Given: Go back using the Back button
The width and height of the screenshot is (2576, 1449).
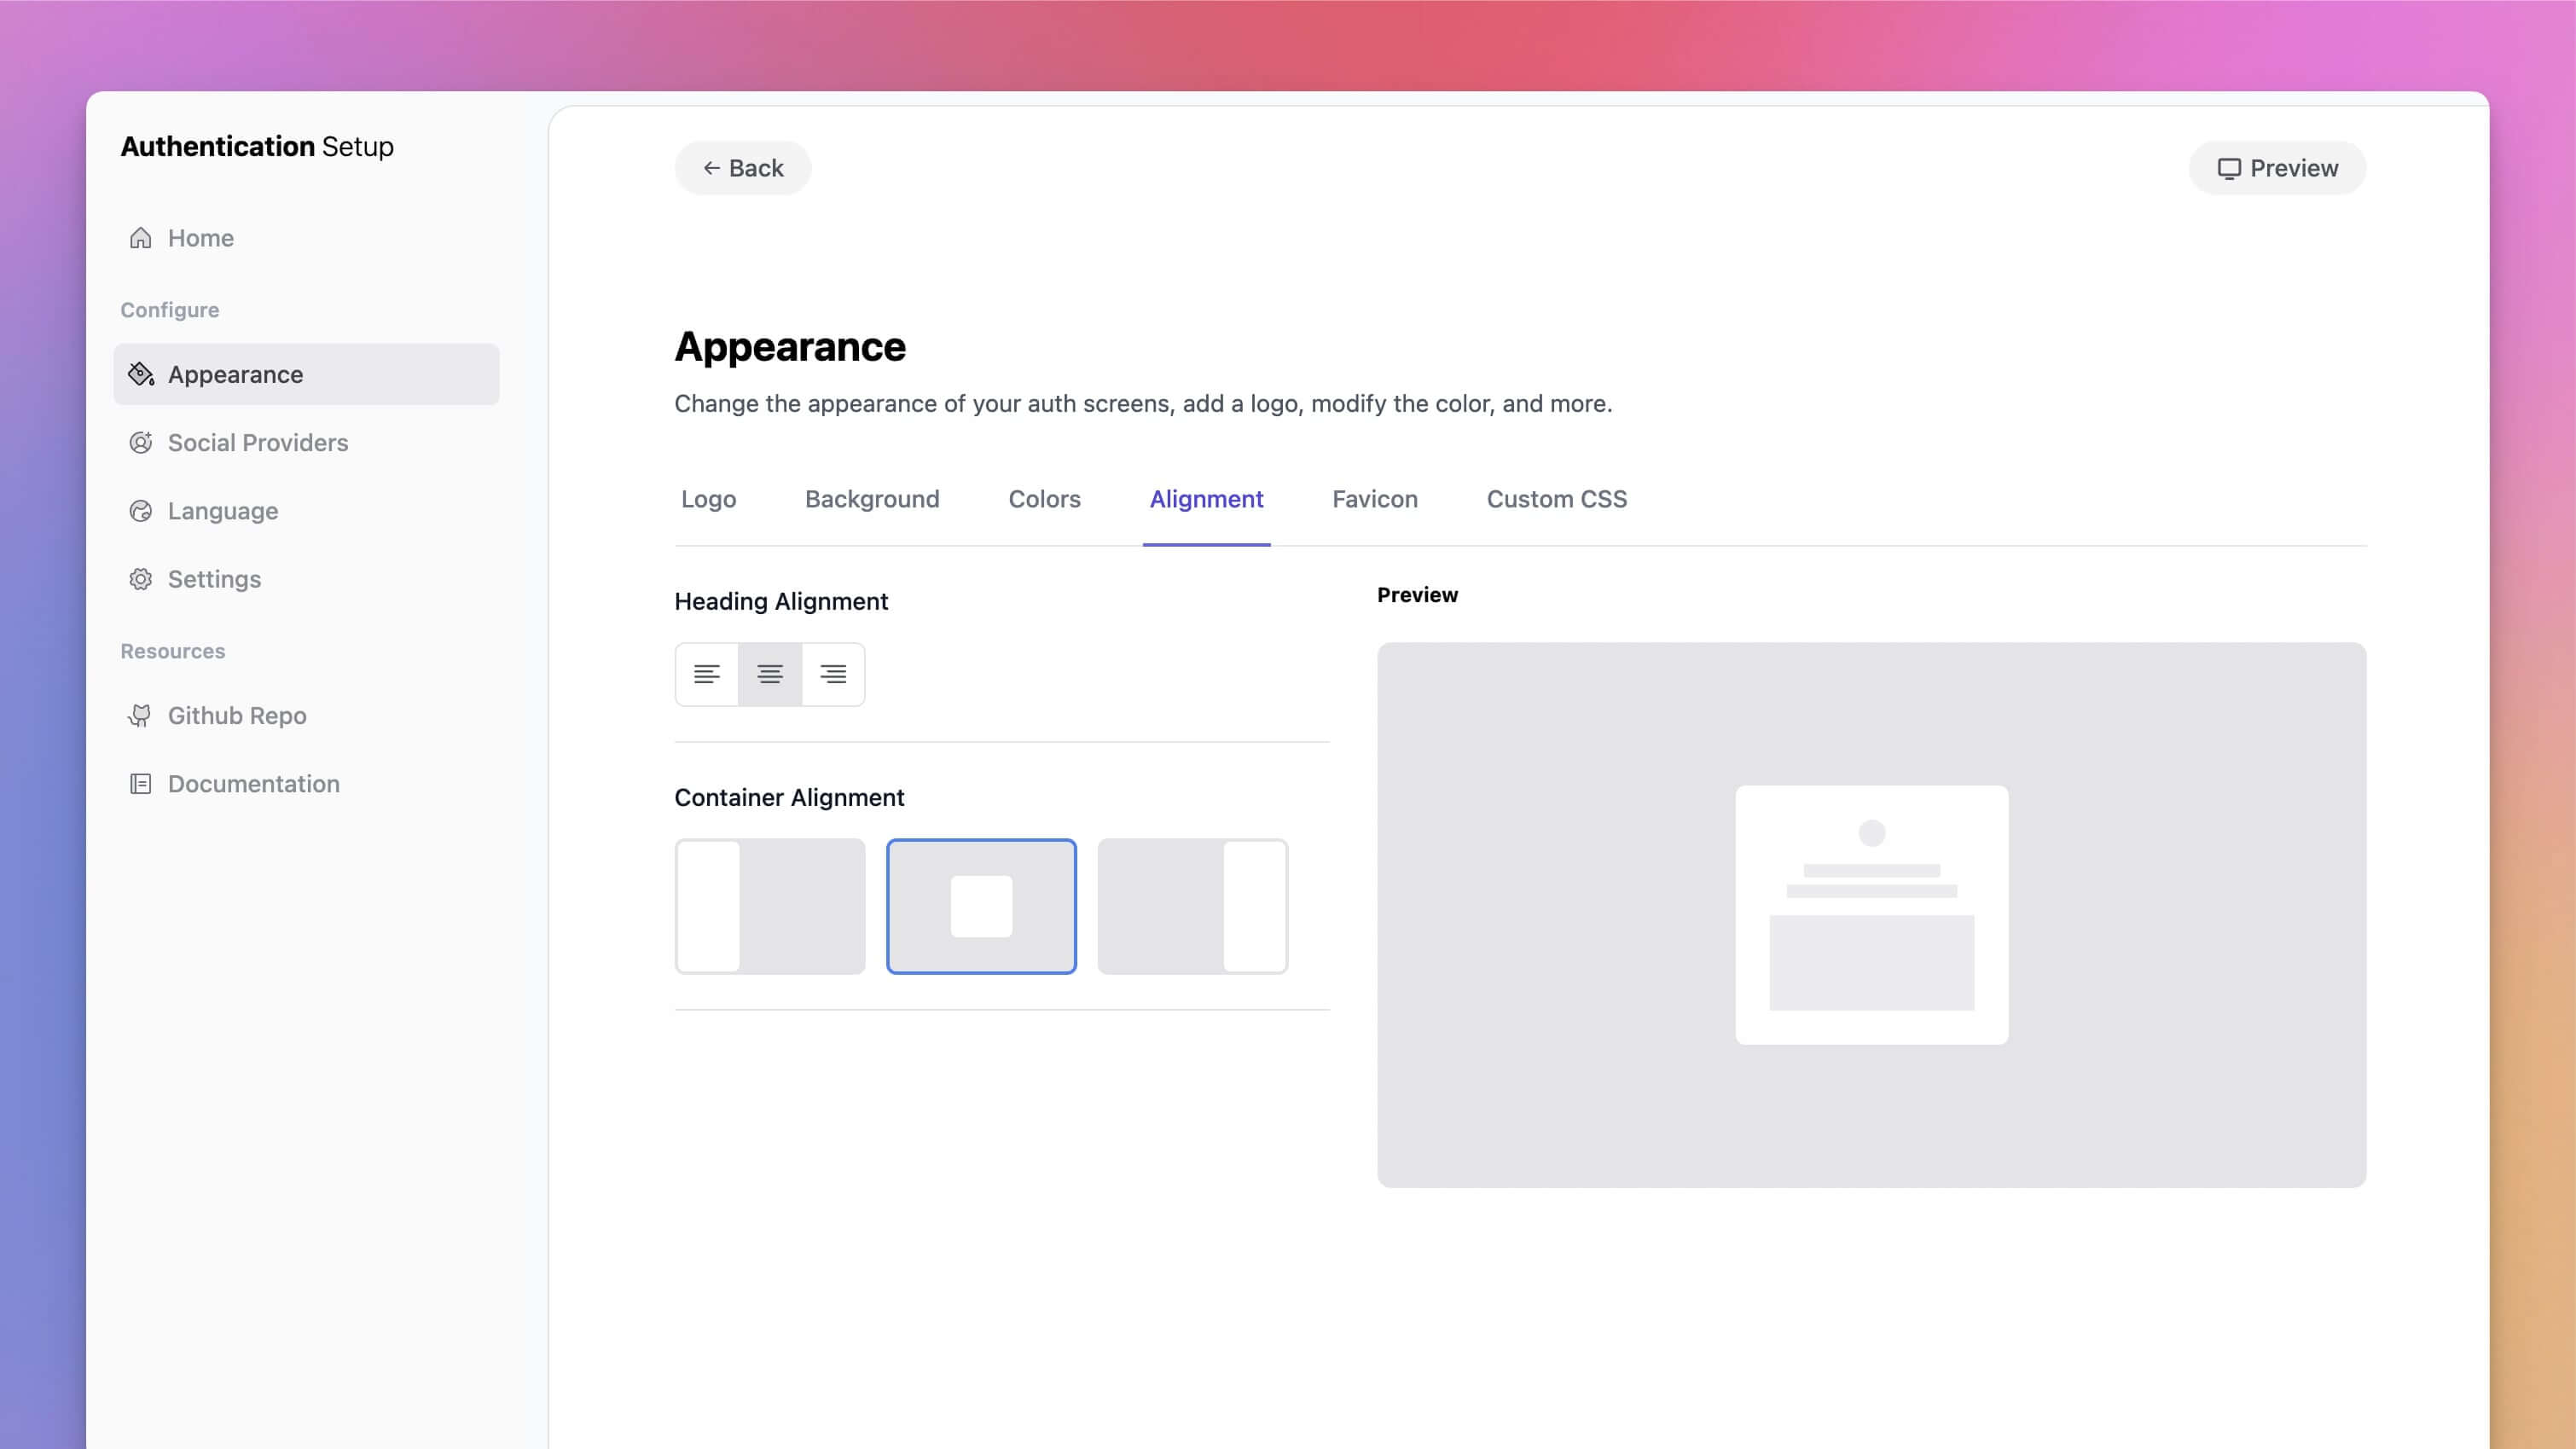Looking at the screenshot, I should pos(743,168).
